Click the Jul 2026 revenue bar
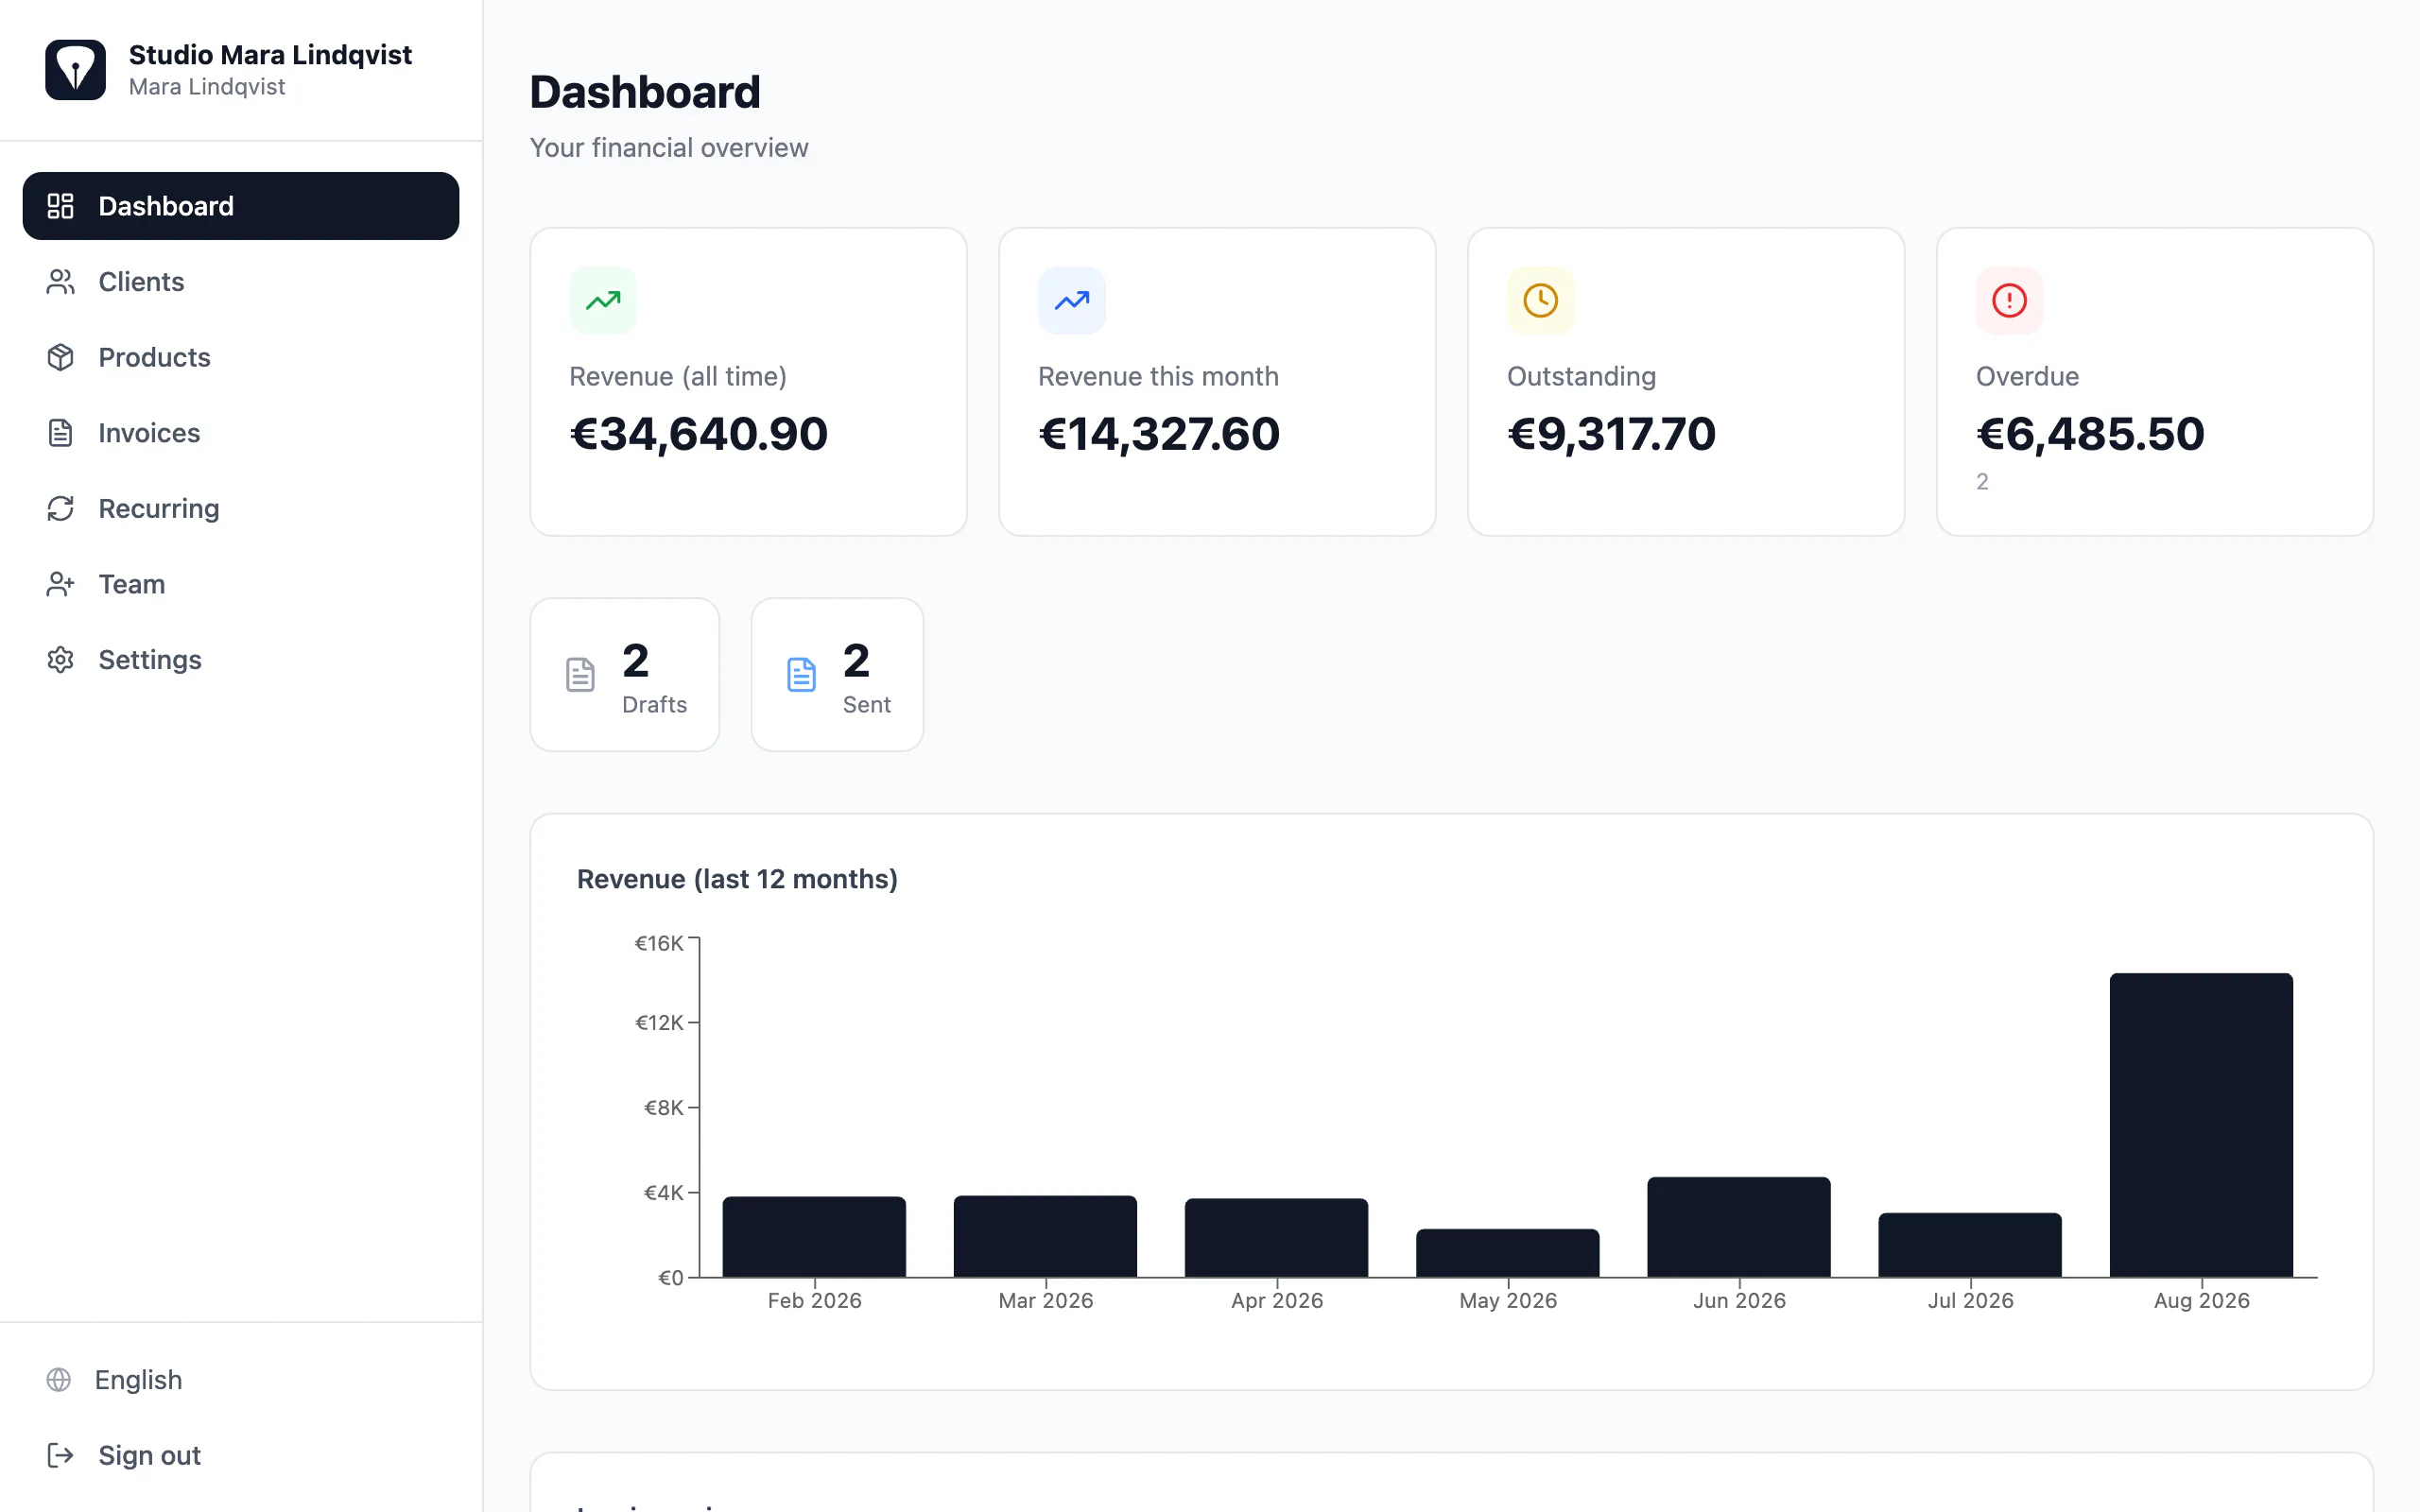 (1970, 1245)
